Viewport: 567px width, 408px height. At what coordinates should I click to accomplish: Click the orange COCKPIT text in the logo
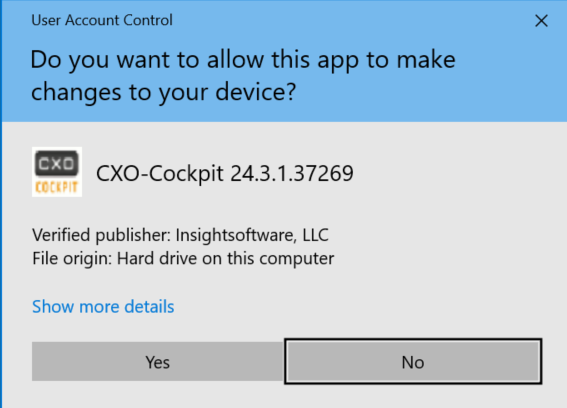[x=57, y=187]
